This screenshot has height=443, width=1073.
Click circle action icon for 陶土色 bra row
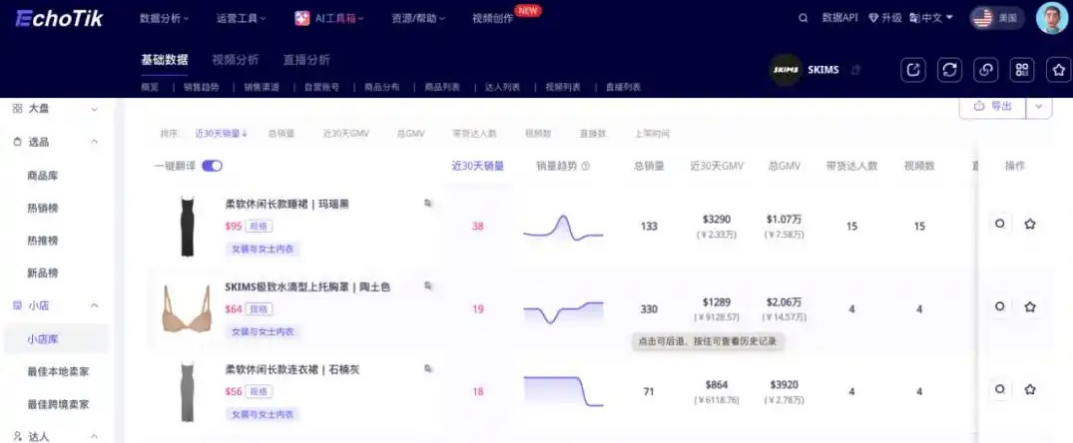coord(999,308)
